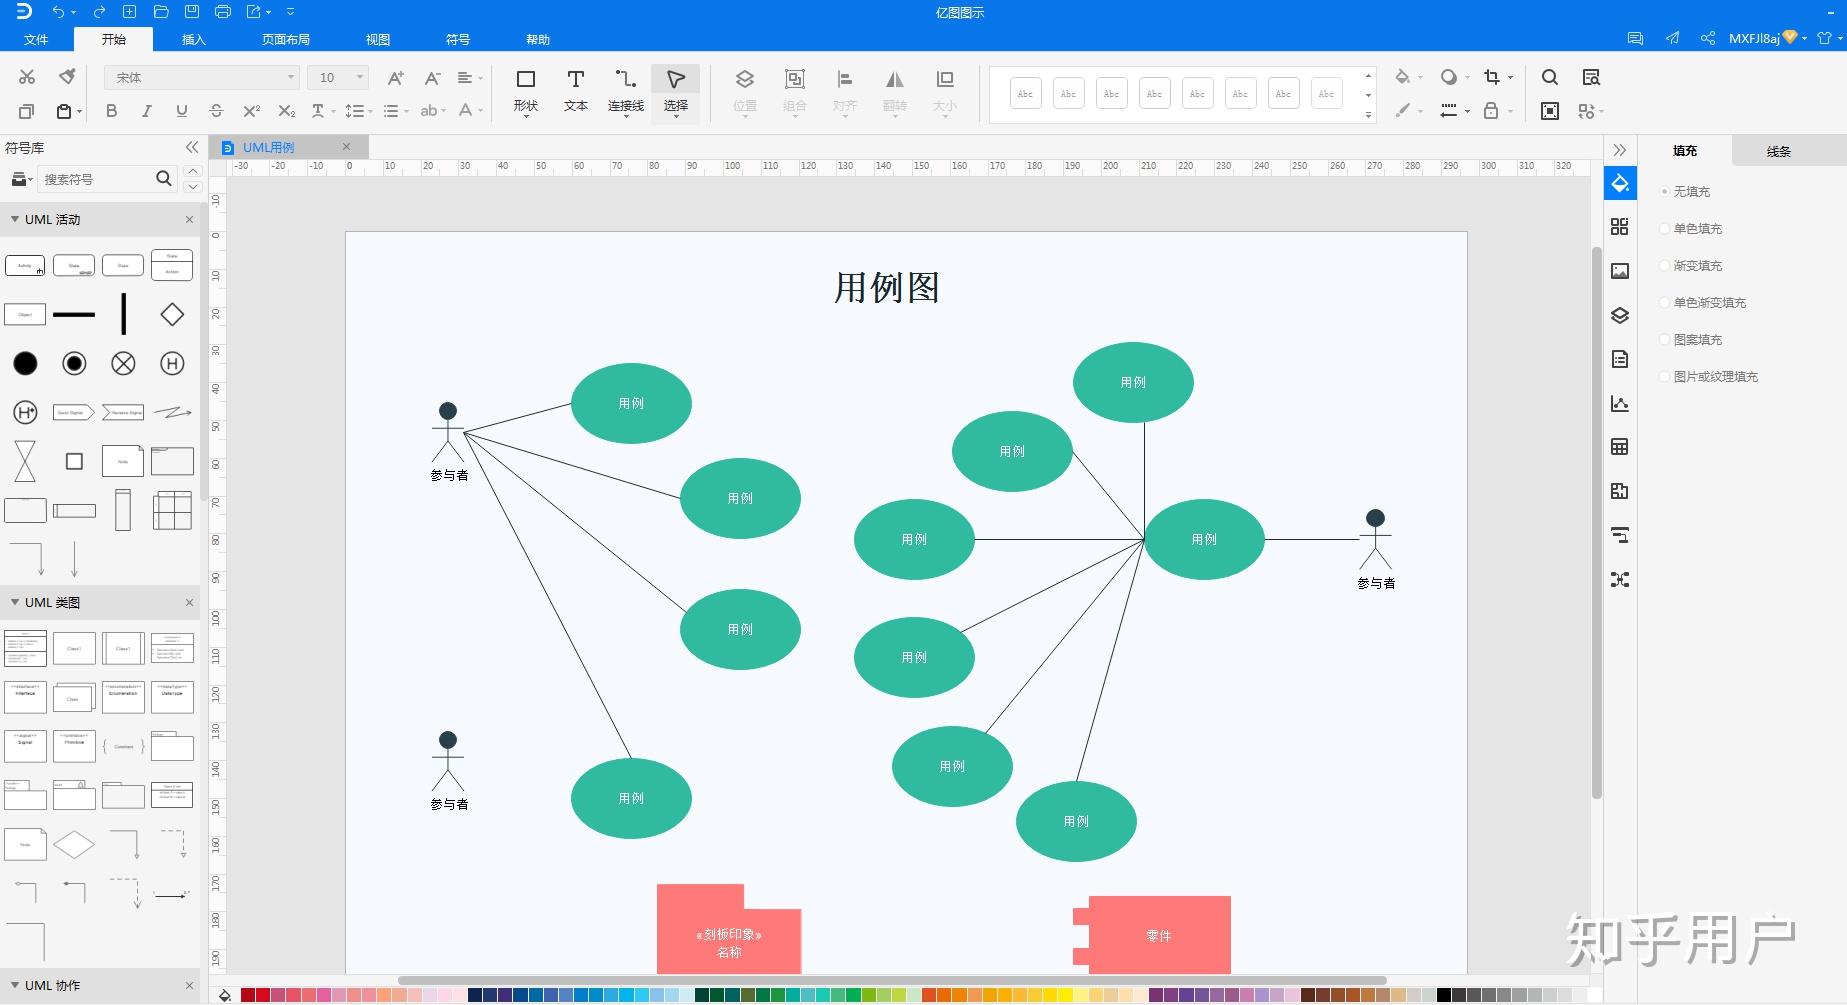Close the UML 类图 library section
Viewport: 1847px width, 1005px height.
pos(189,602)
